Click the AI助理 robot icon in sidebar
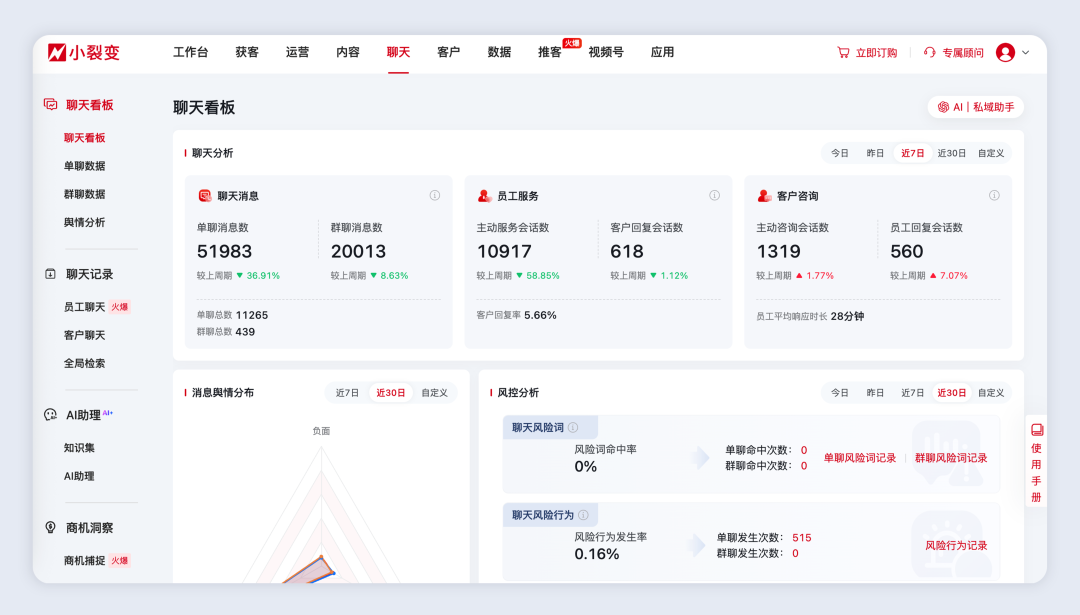Screen dimensions: 1080x615 48,413
